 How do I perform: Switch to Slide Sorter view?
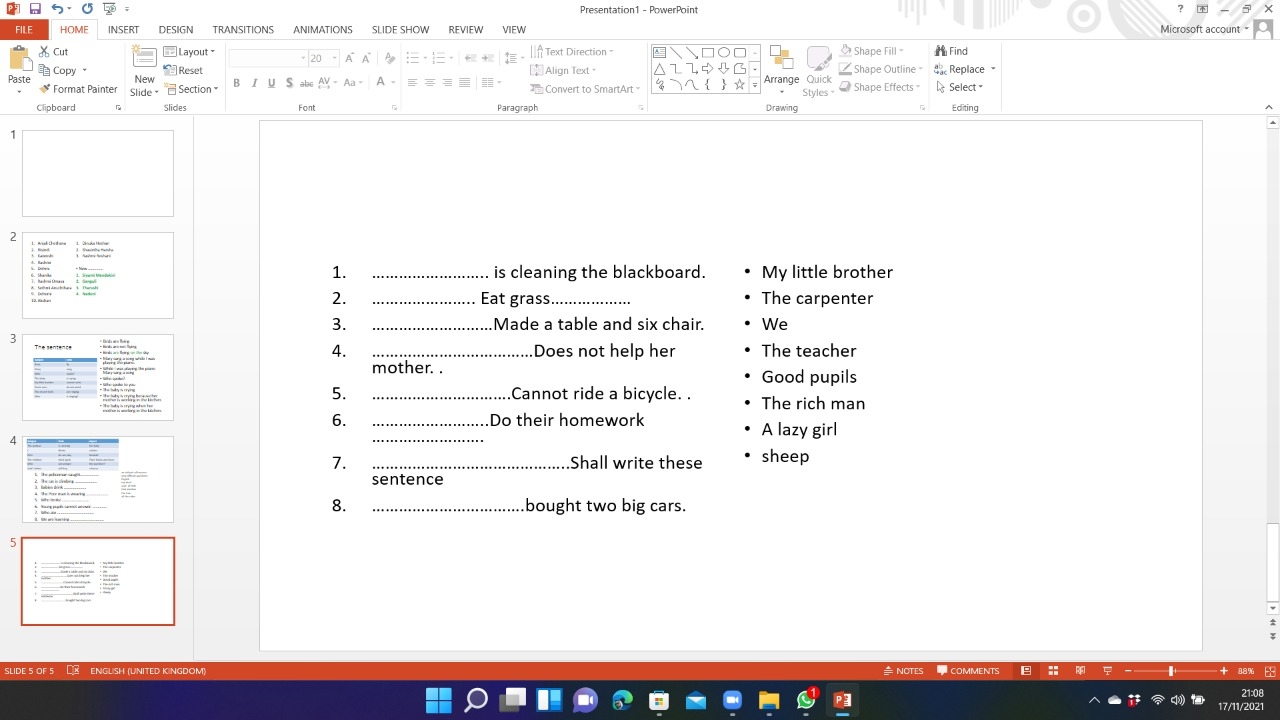pos(1053,671)
